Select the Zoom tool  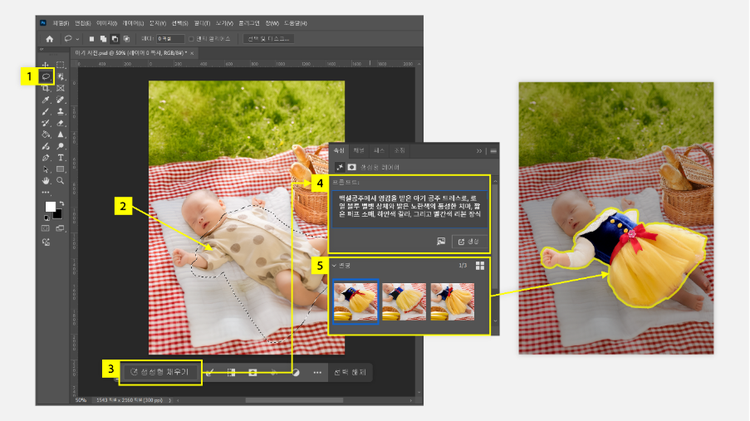(x=60, y=180)
